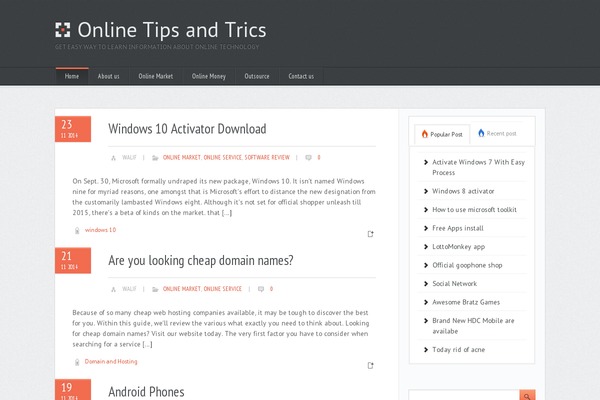Open the Contact us menu item

(x=301, y=76)
